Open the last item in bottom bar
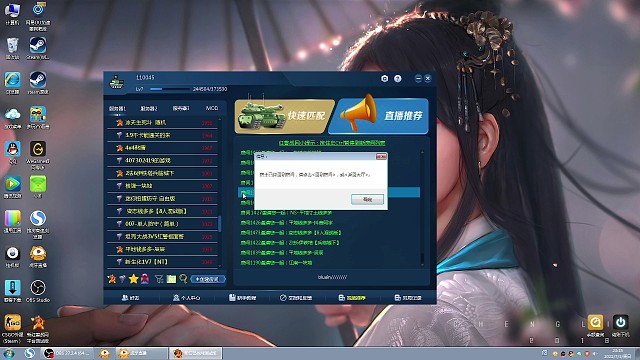640x360 pixels. coord(408,298)
